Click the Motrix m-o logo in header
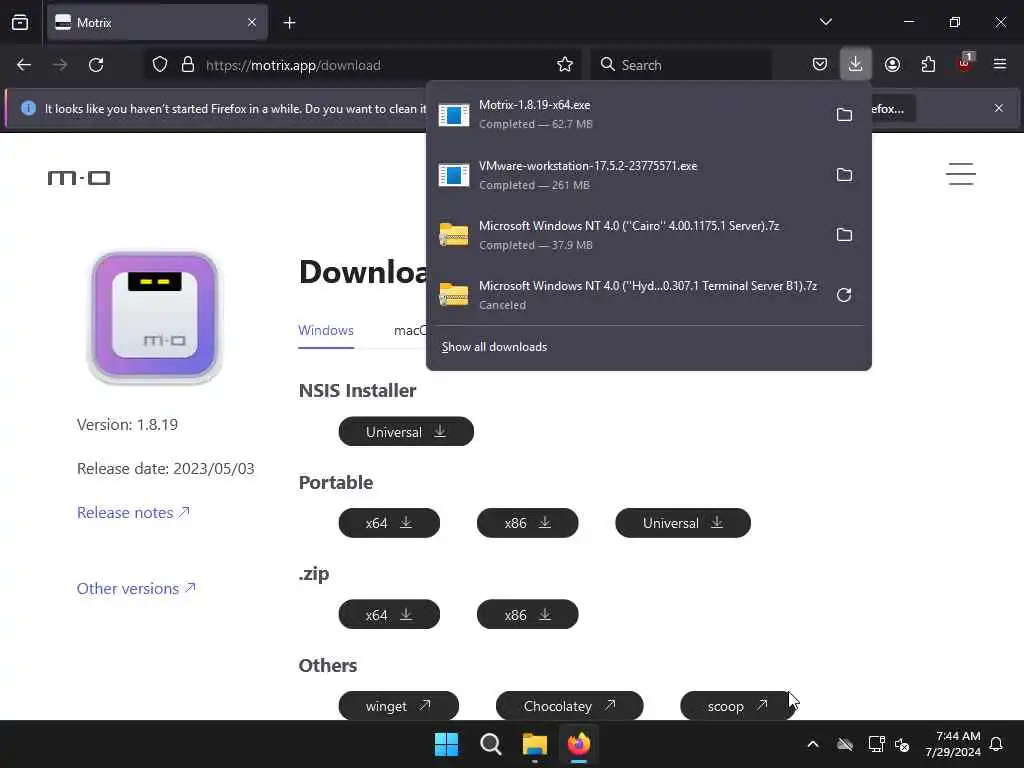The height and width of the screenshot is (768, 1024). pyautogui.click(x=79, y=178)
